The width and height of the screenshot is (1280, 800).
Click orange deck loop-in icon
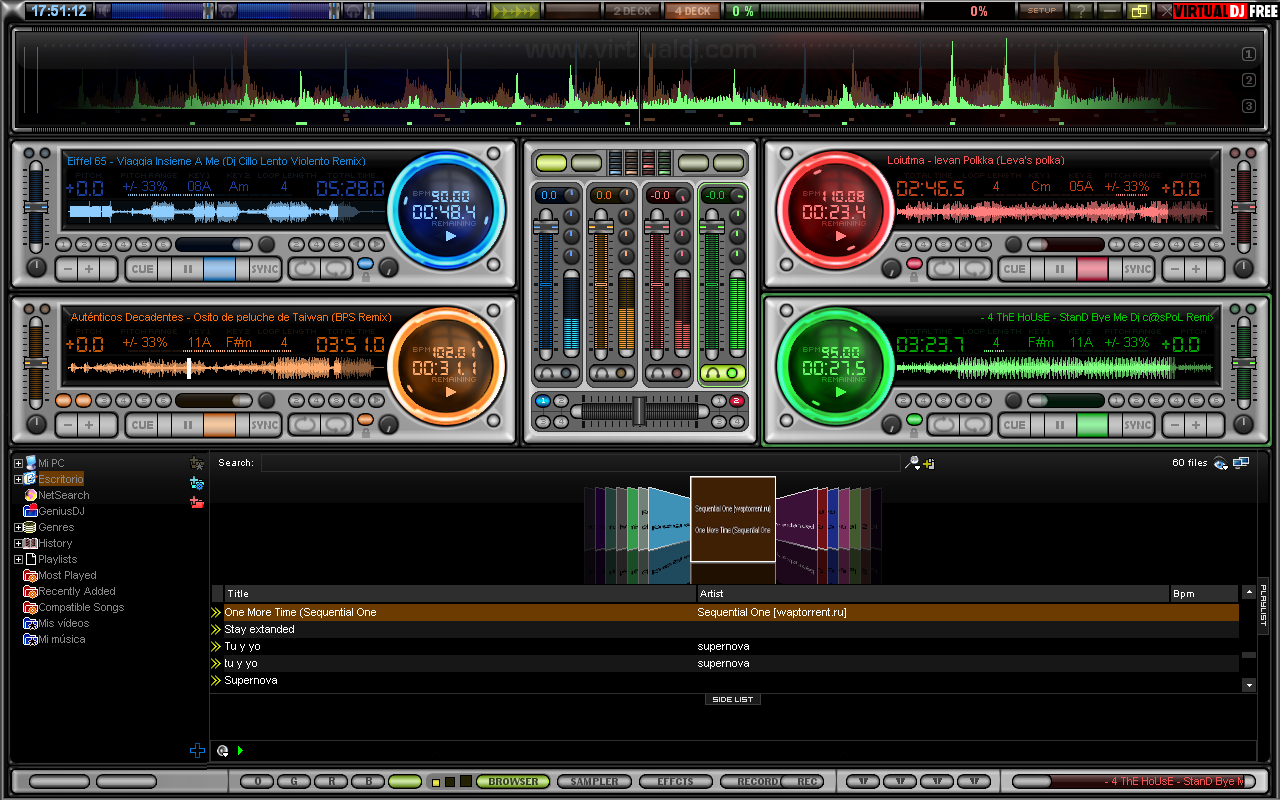point(305,425)
